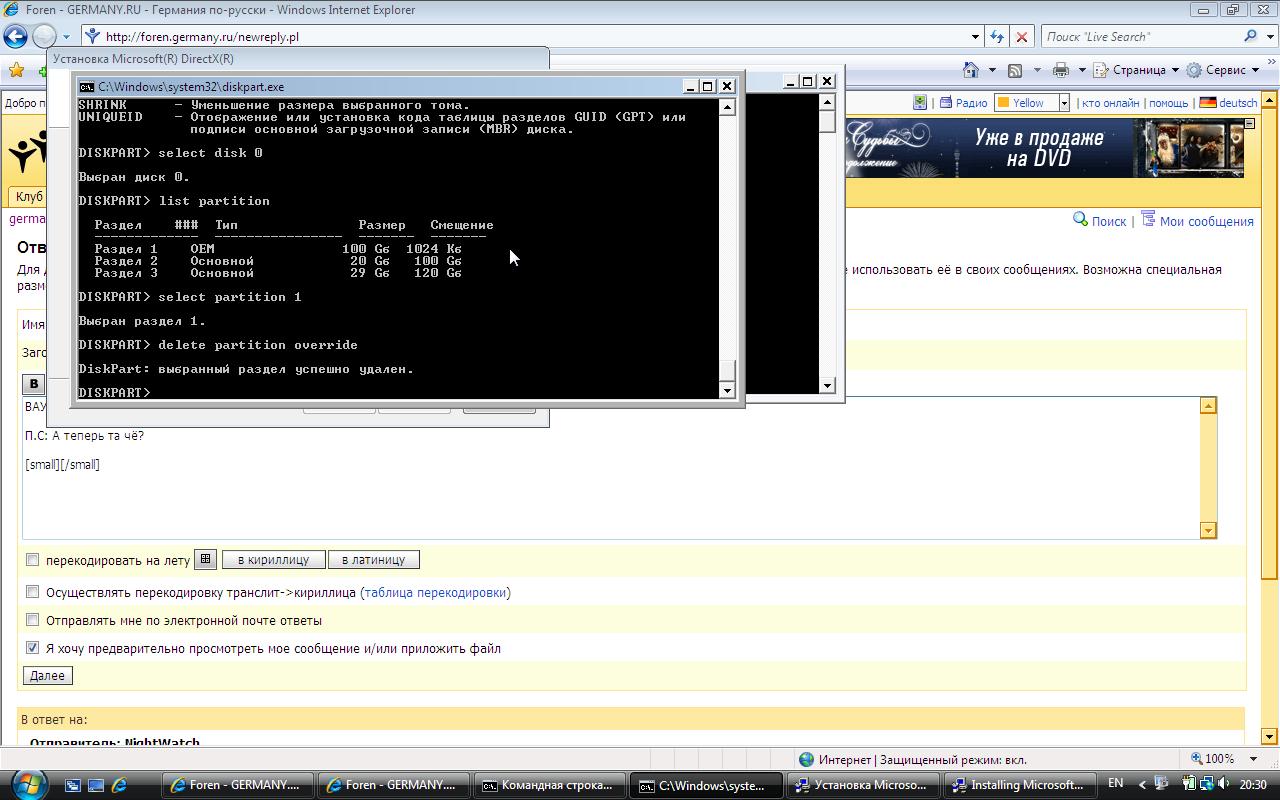Click the Live Search magnifier icon
The width and height of the screenshot is (1280, 800).
[x=1250, y=37]
